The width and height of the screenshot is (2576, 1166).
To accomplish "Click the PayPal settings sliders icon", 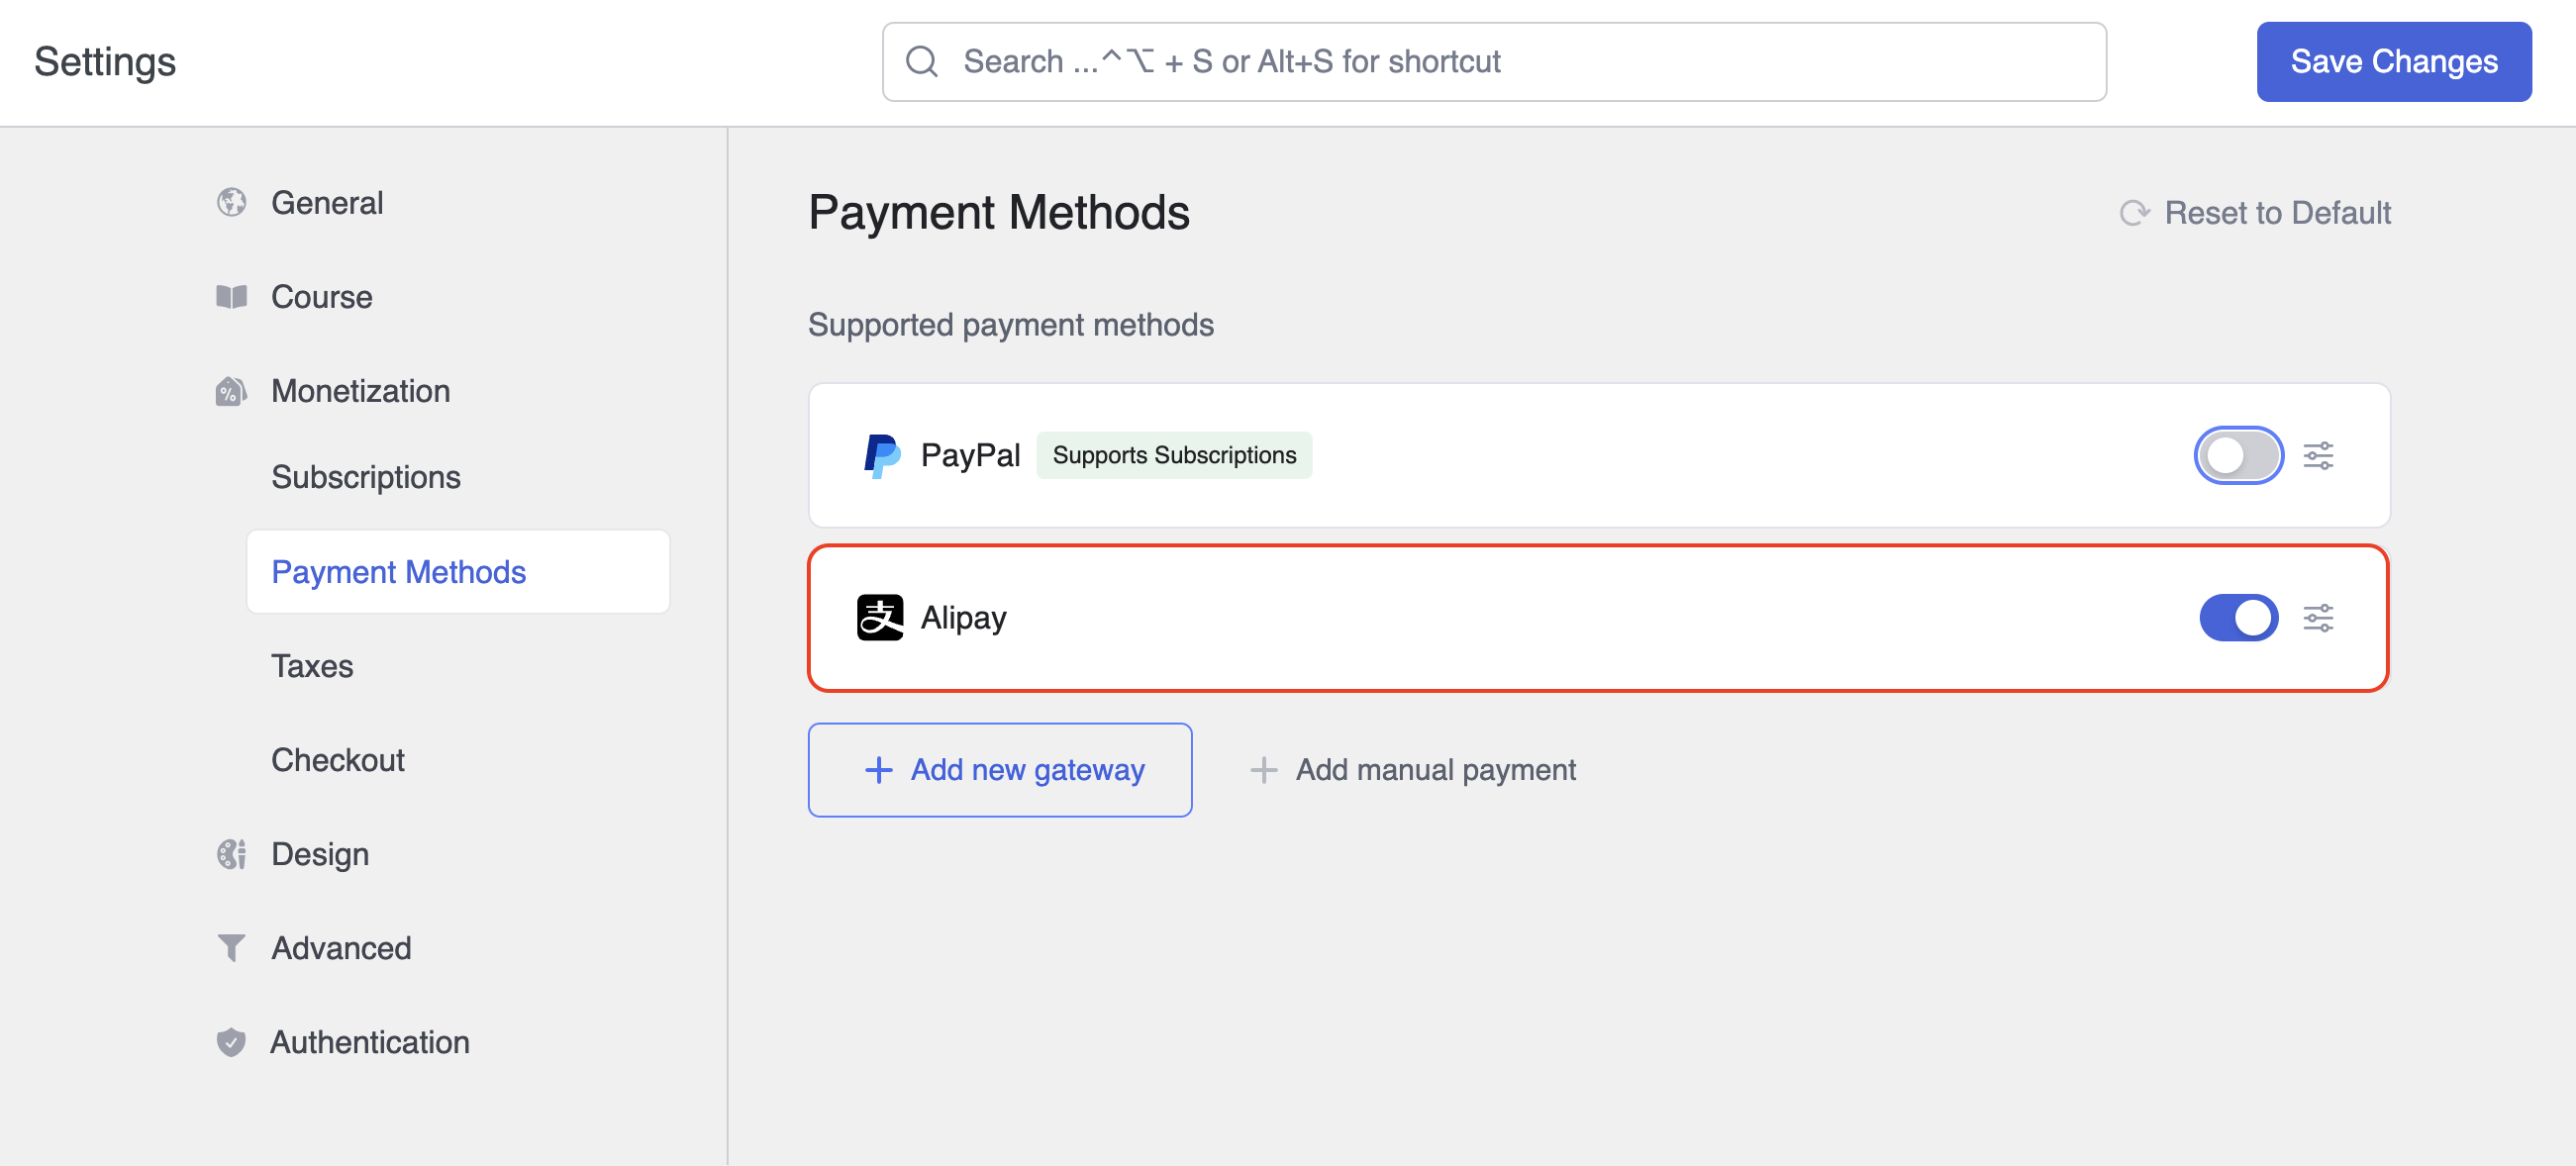I will click(2323, 455).
